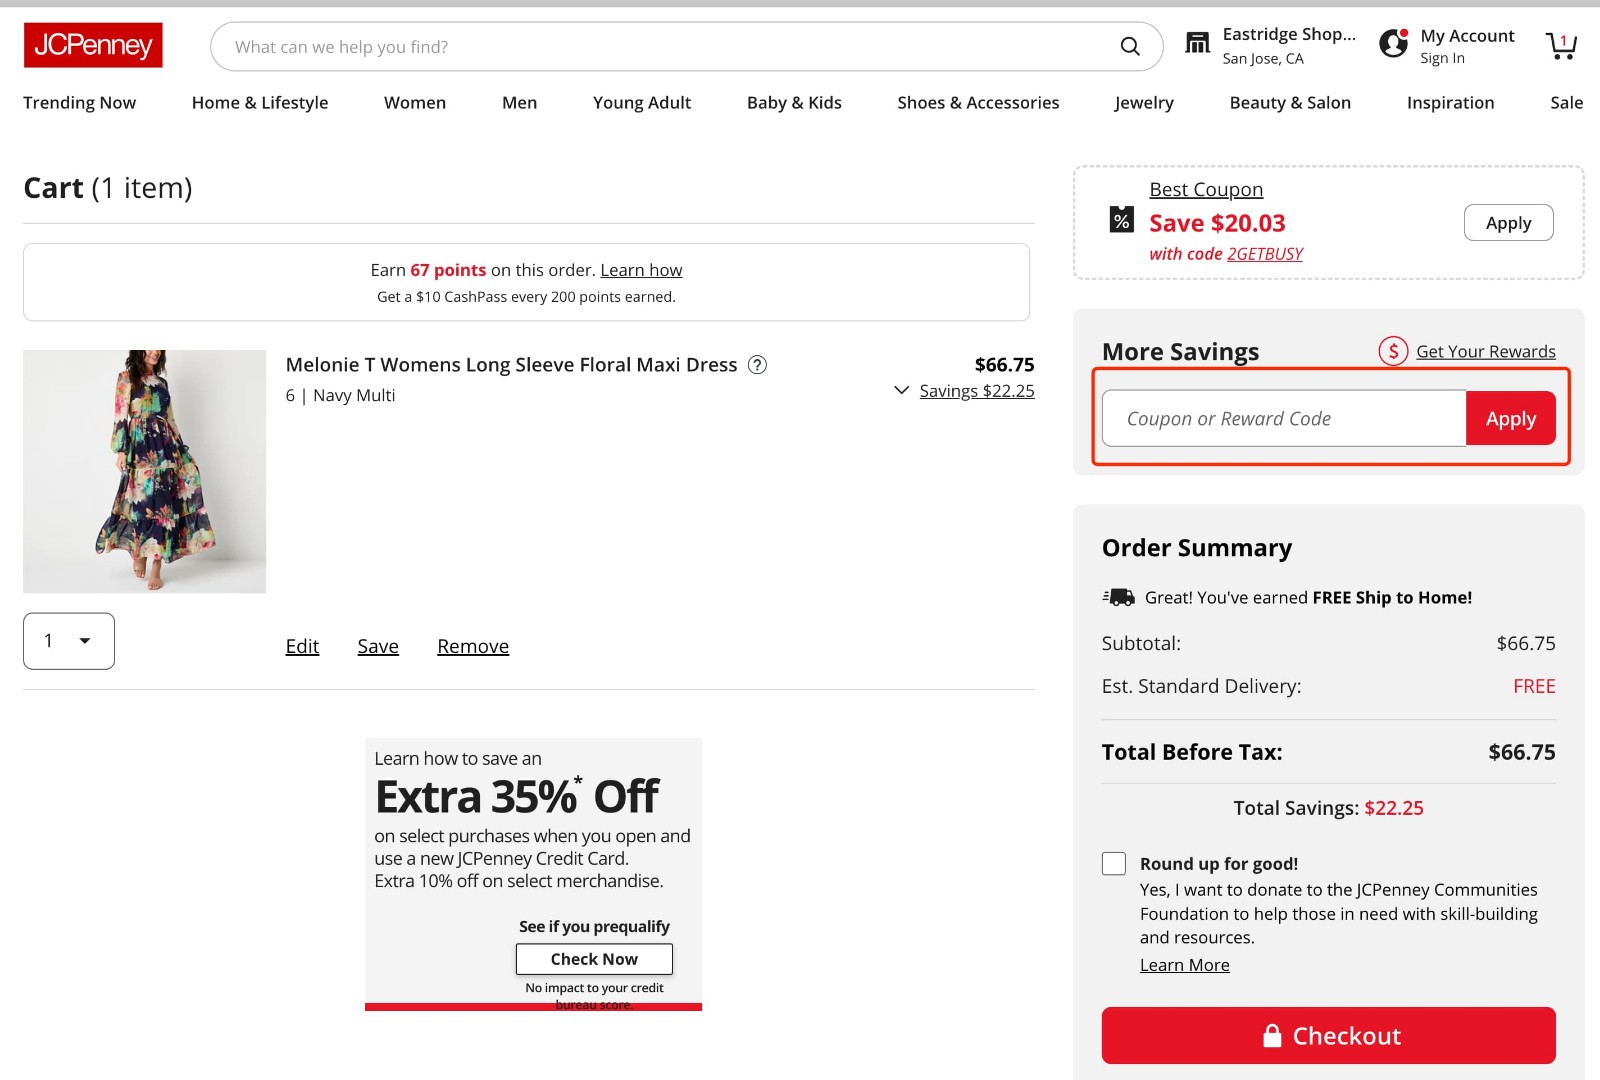Open the Learn how points link
Screen dimensions: 1600x1080
click(x=641, y=269)
